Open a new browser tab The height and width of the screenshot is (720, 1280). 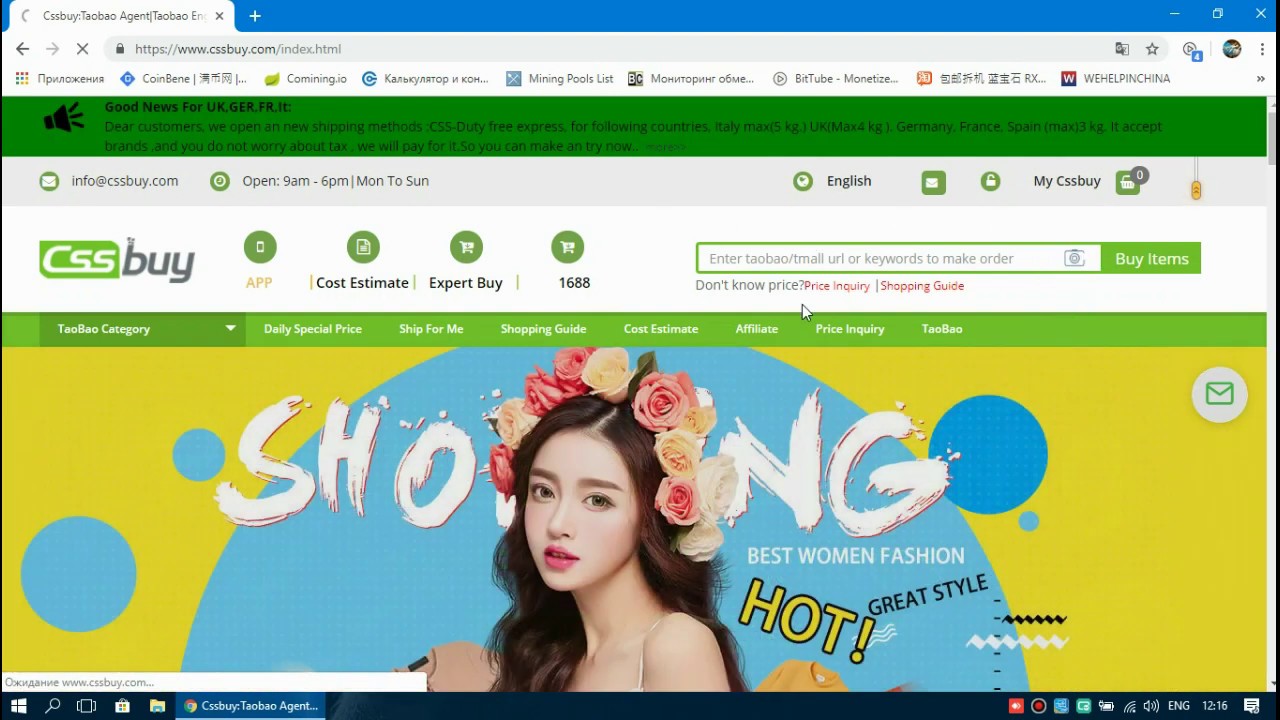255,16
